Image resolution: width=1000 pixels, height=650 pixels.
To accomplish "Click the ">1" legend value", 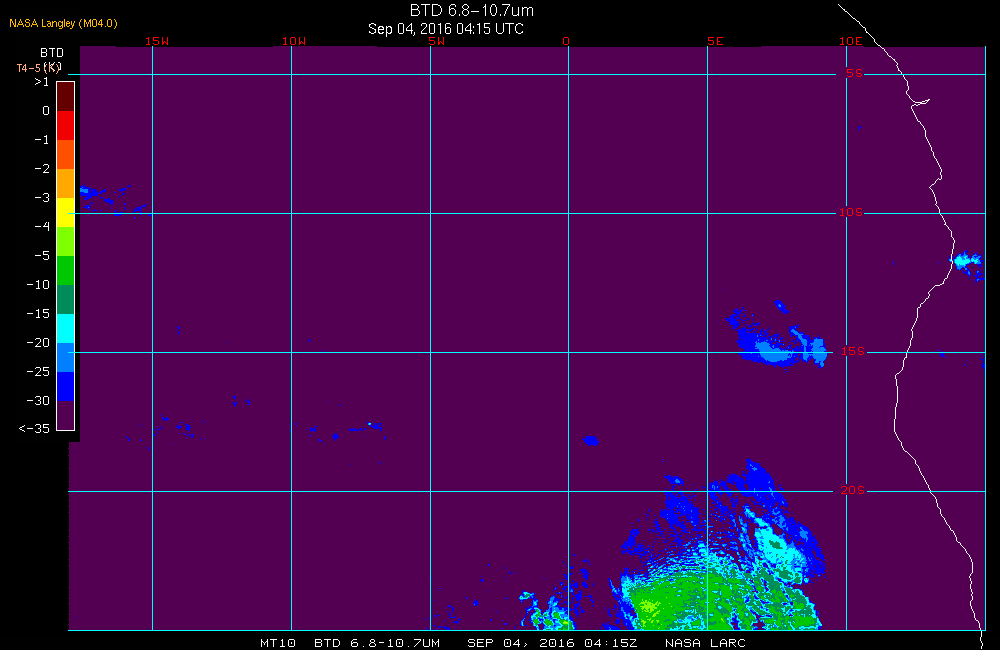I will (42, 82).
